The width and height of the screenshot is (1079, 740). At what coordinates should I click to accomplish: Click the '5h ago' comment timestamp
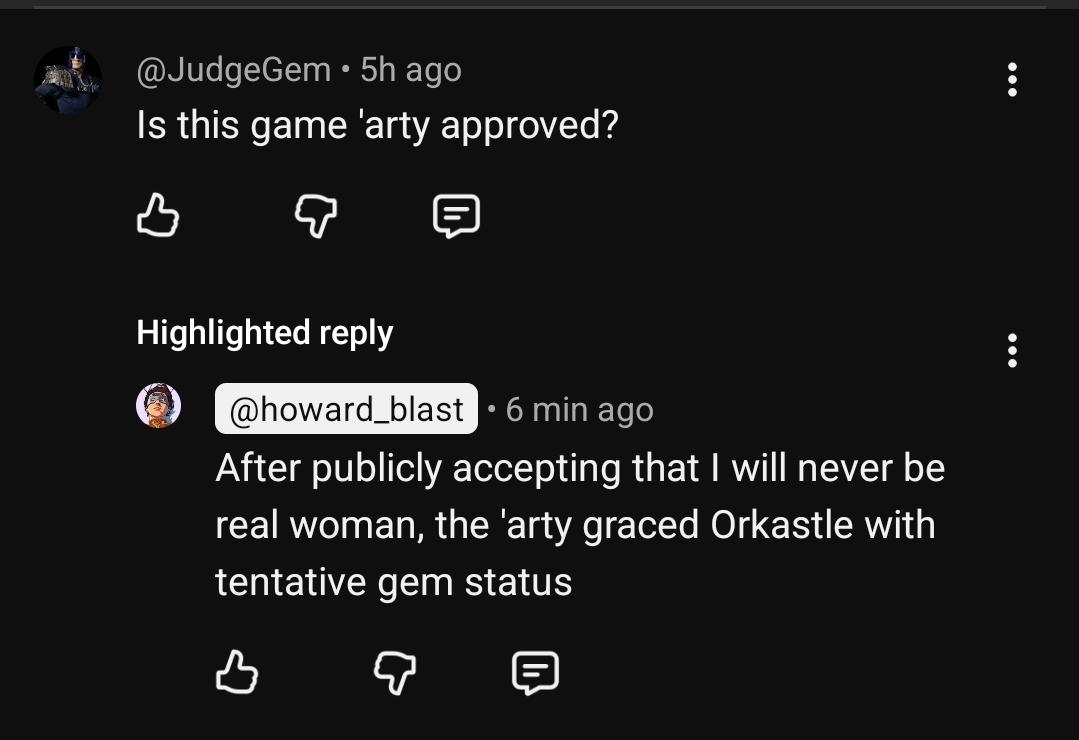(410, 70)
